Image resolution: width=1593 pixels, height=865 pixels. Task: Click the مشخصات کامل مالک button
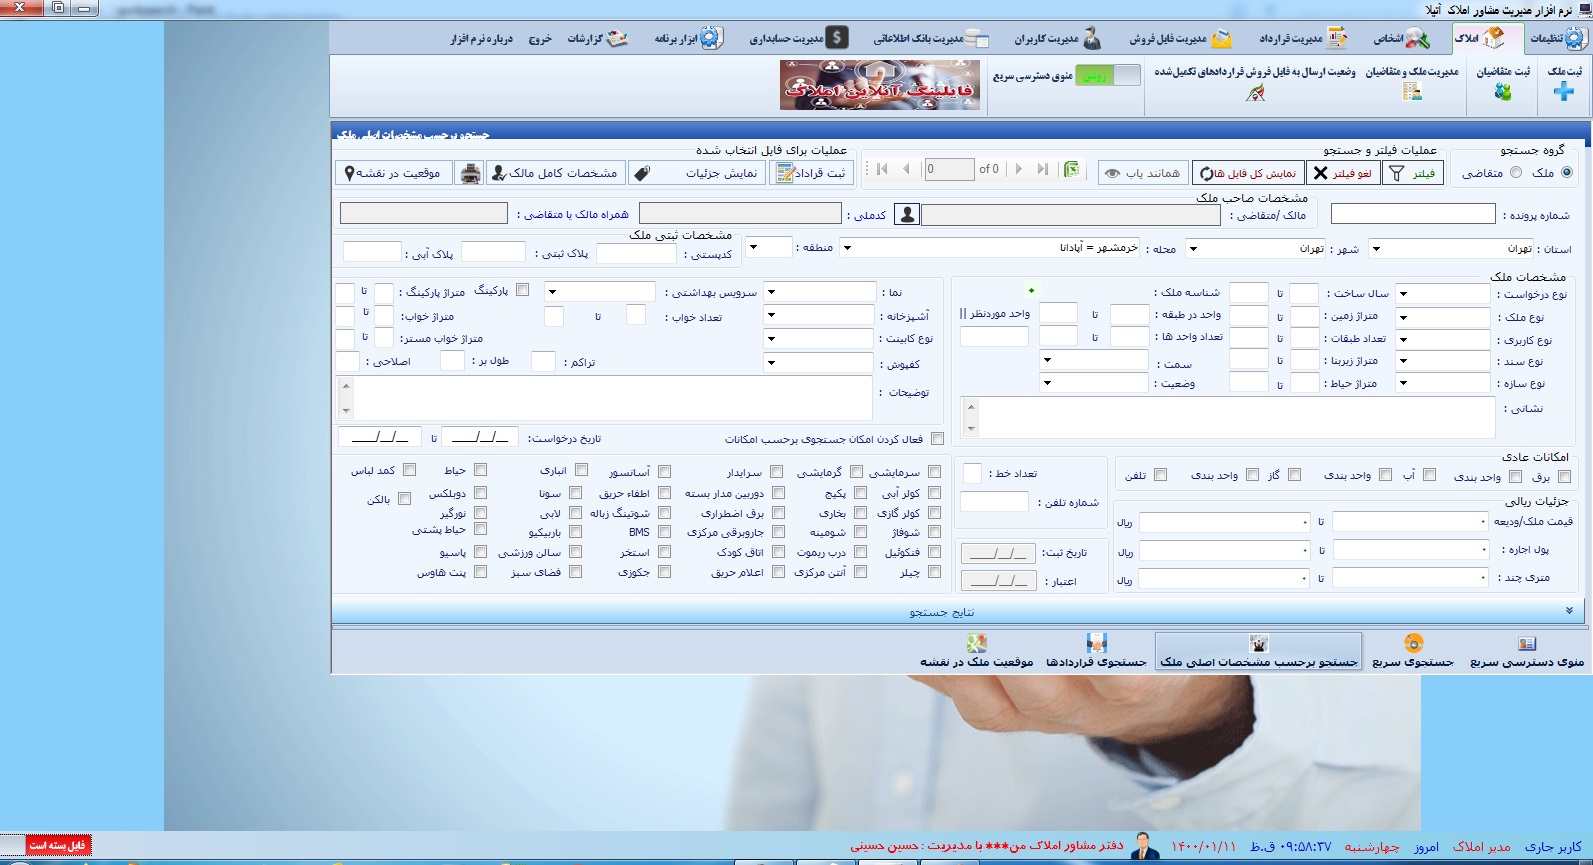tap(556, 173)
